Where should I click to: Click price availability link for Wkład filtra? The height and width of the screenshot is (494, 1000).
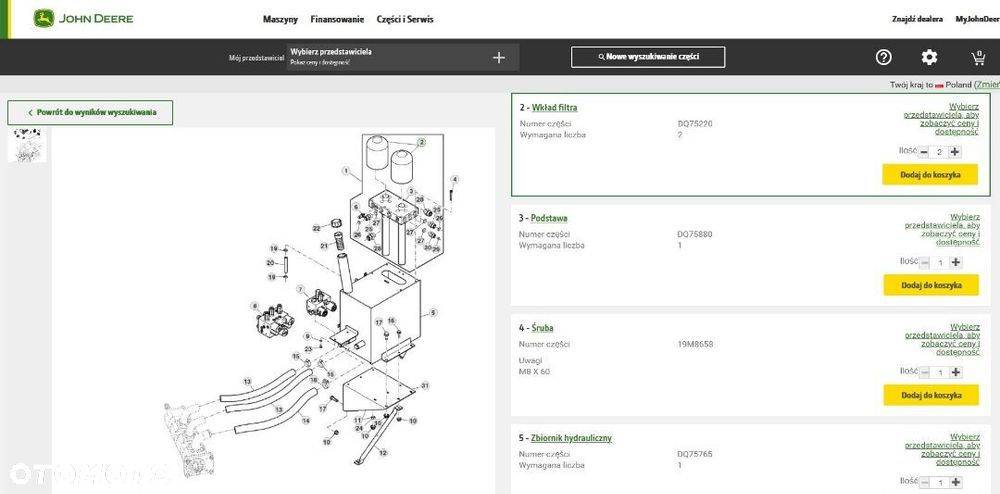(941, 119)
